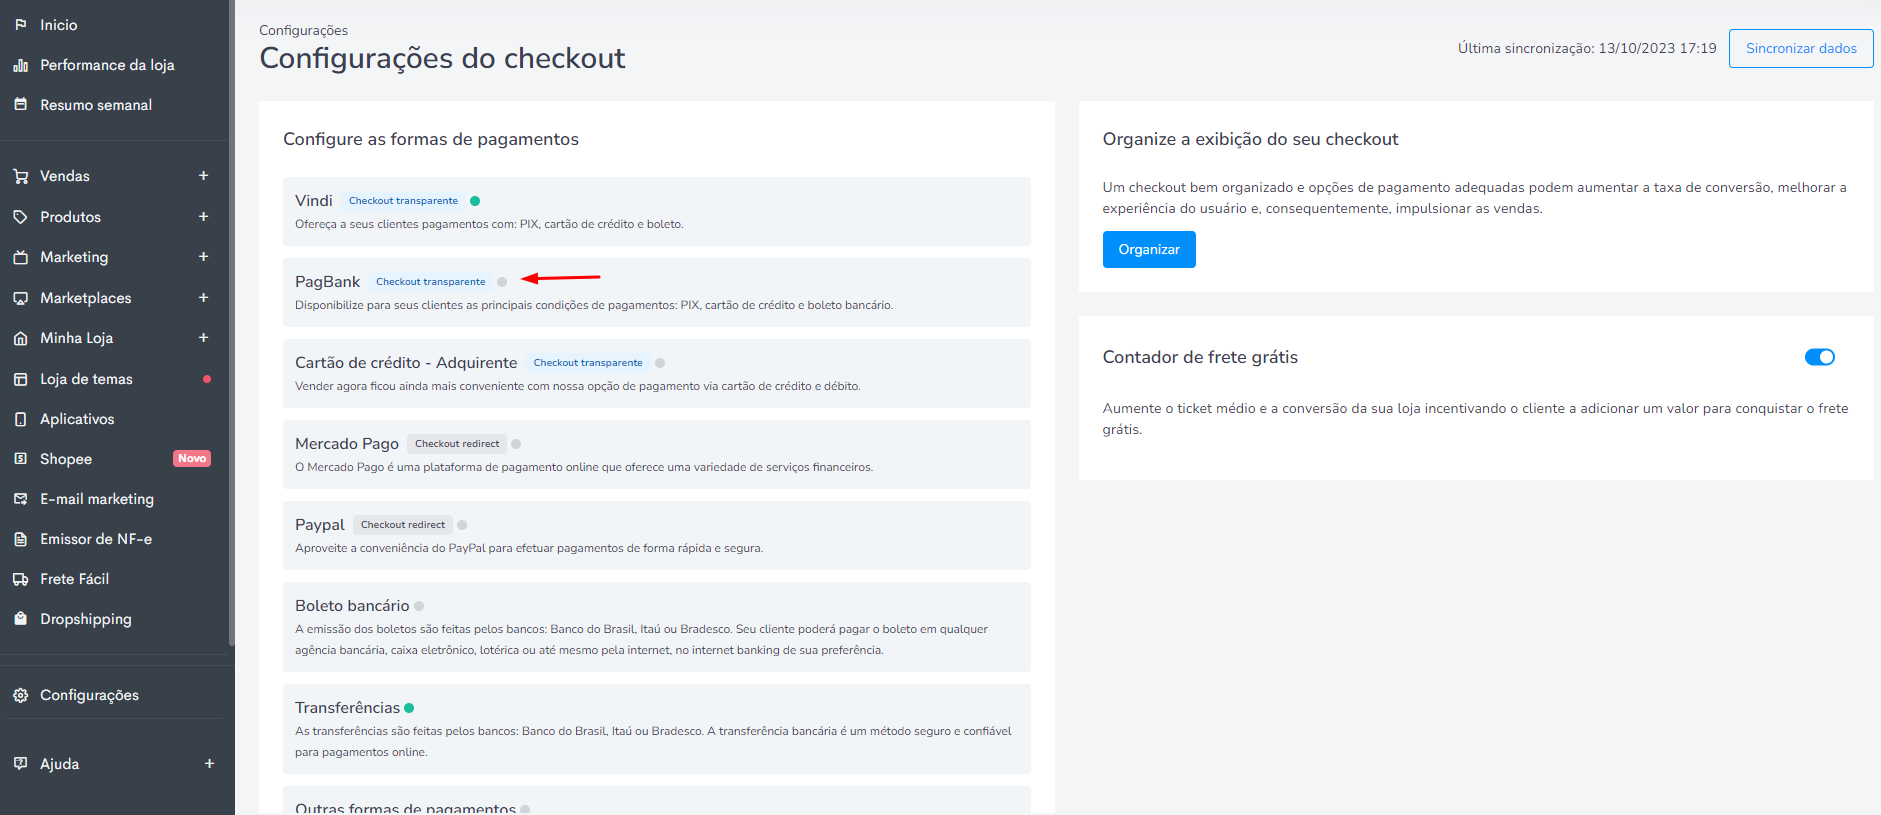Click the Organize a exibição do seu checkout heading
This screenshot has width=1881, height=815.
coord(1250,139)
